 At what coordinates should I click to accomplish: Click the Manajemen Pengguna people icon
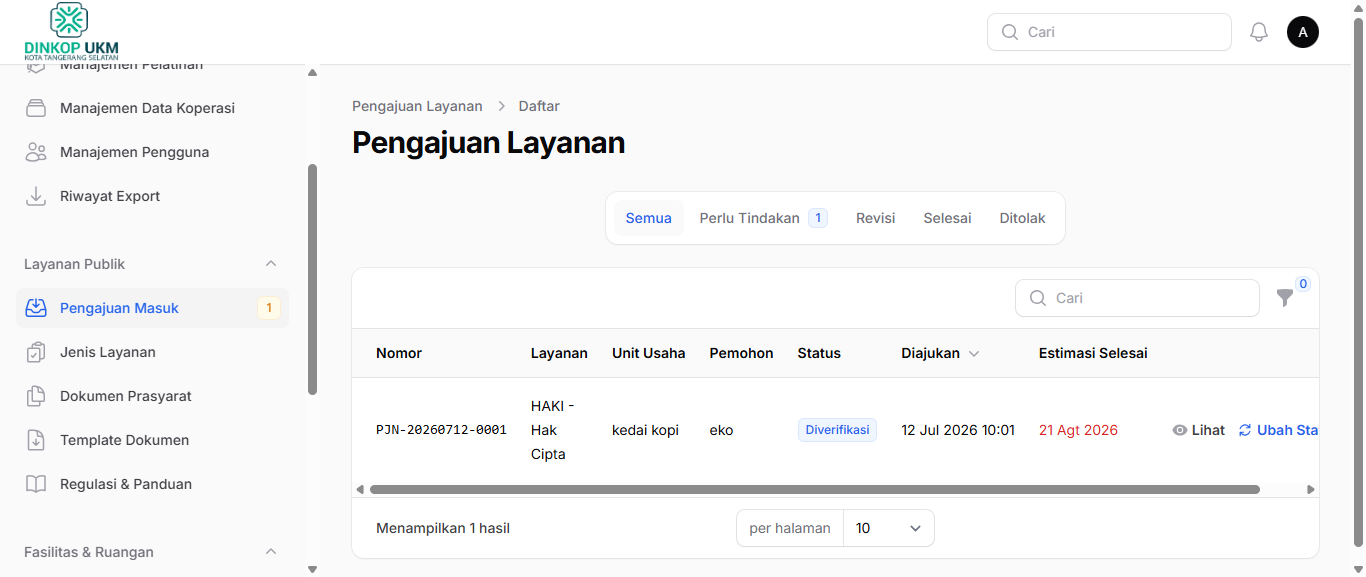coord(36,152)
